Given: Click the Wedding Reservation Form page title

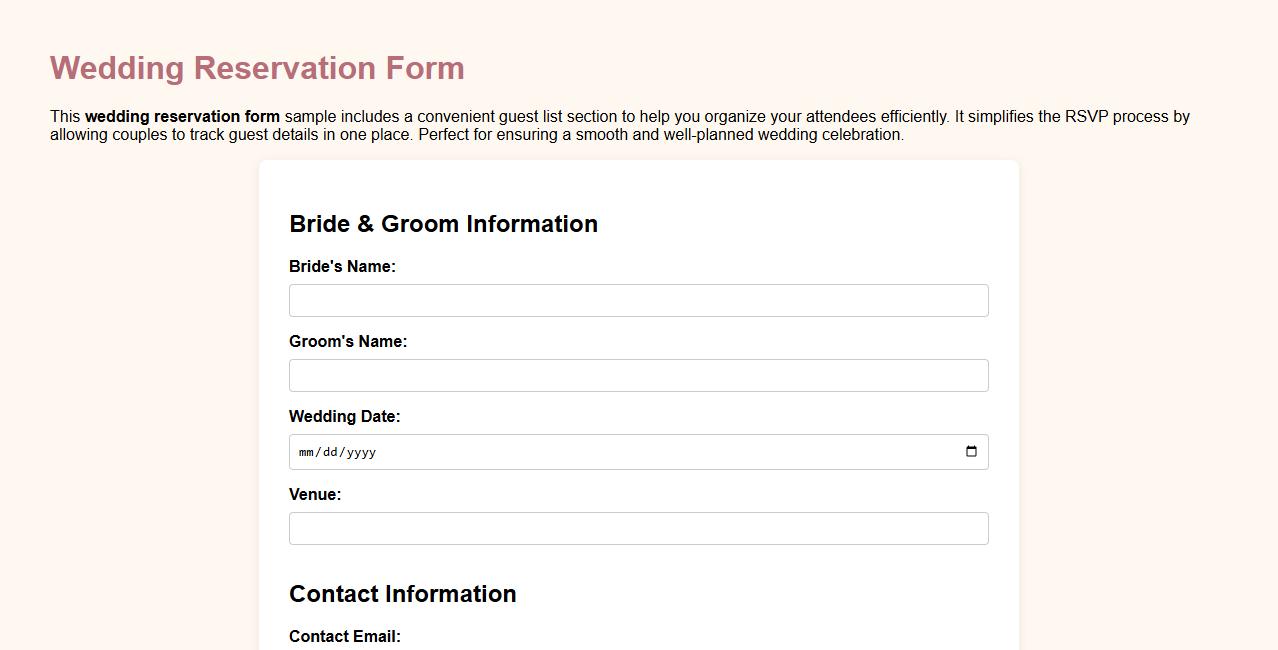Looking at the screenshot, I should tap(256, 68).
